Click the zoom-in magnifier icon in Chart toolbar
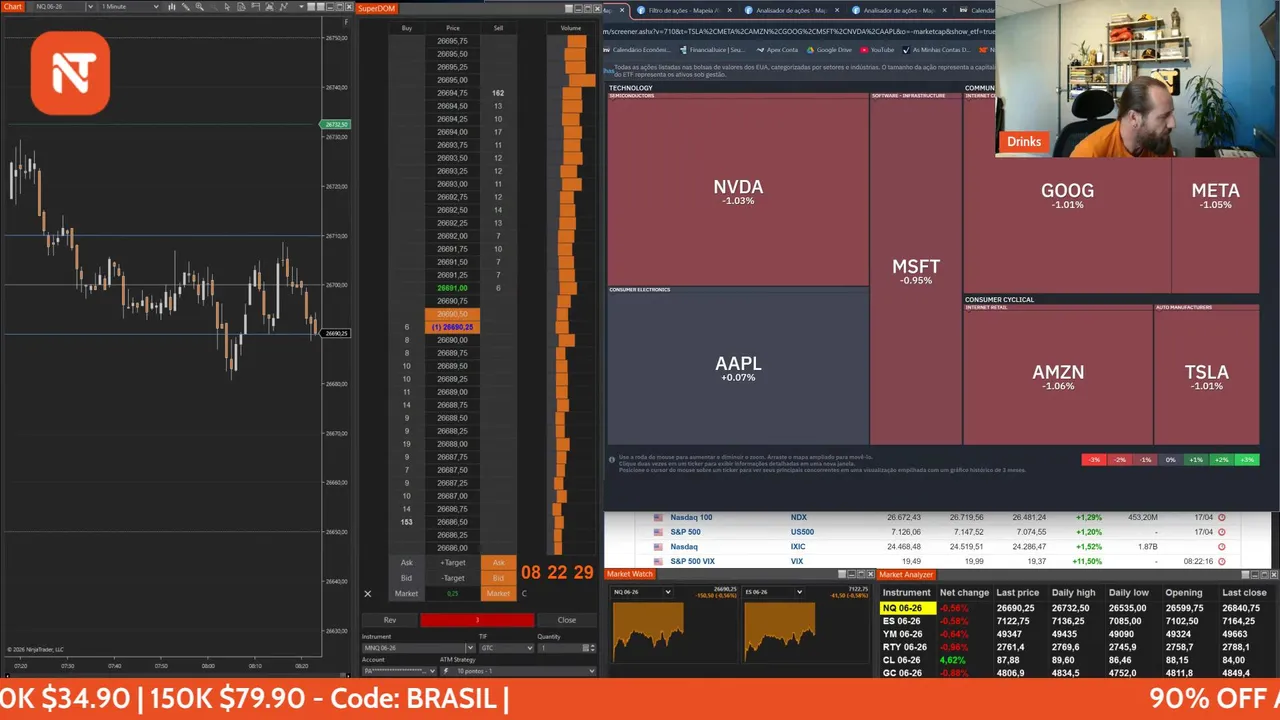This screenshot has width=1280, height=720. click(x=199, y=6)
